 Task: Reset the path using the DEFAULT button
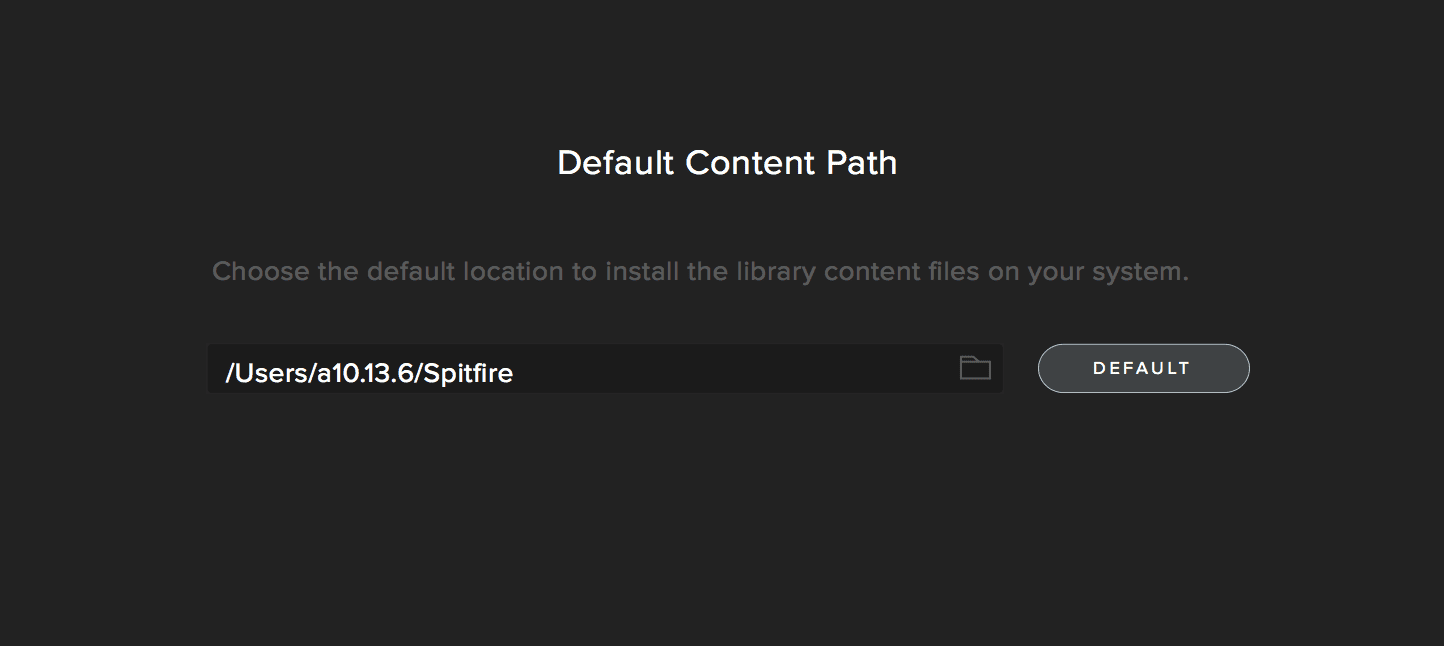coord(1143,368)
